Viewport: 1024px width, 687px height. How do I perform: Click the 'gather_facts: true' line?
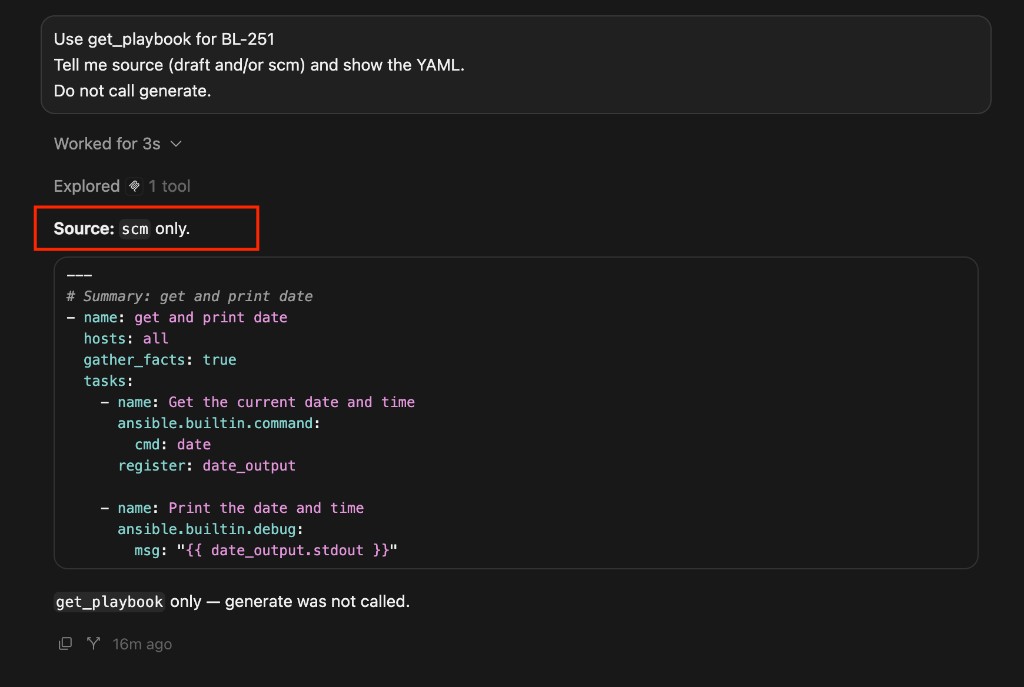pos(160,360)
